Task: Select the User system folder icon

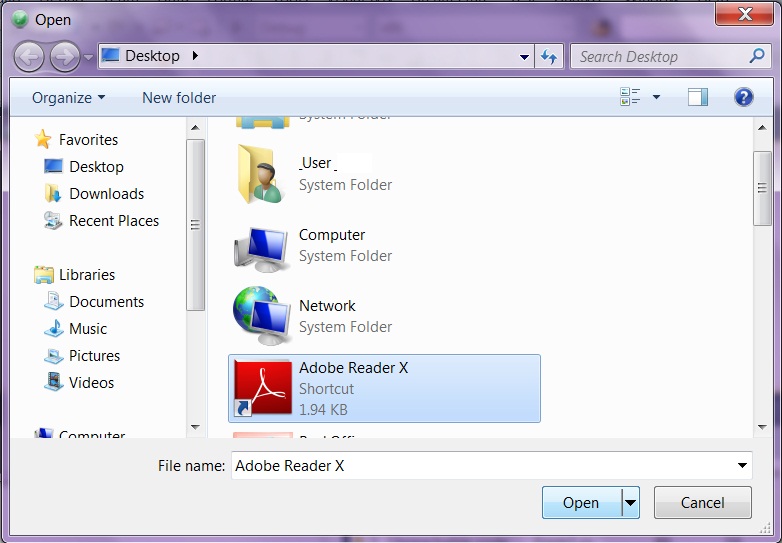Action: tap(262, 174)
